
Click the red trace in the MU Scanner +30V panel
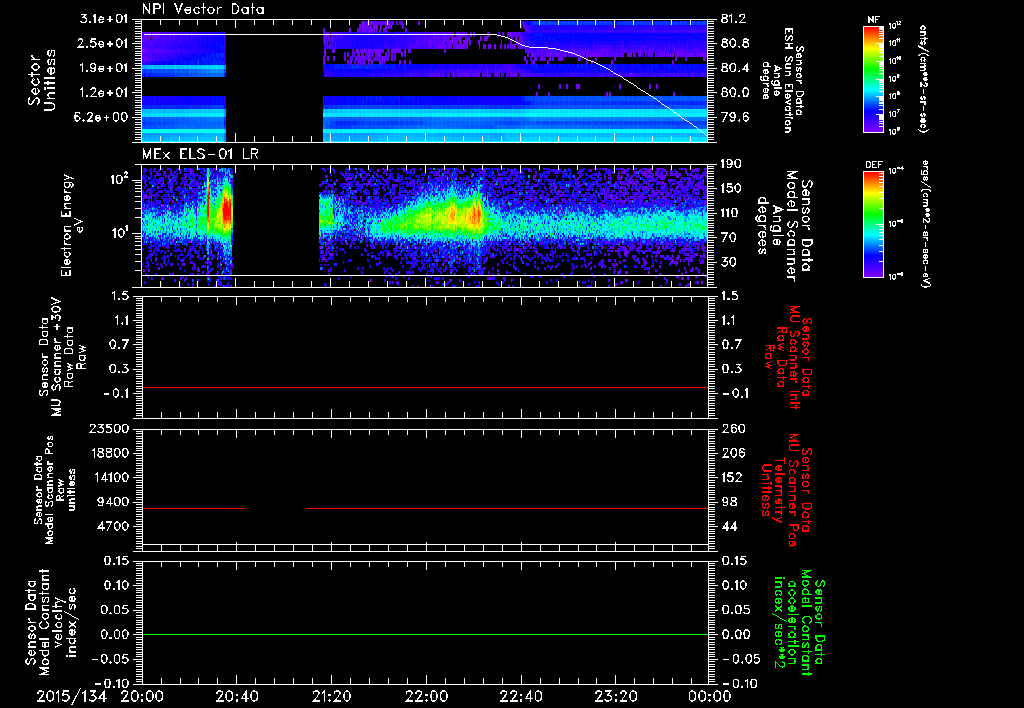pos(424,387)
